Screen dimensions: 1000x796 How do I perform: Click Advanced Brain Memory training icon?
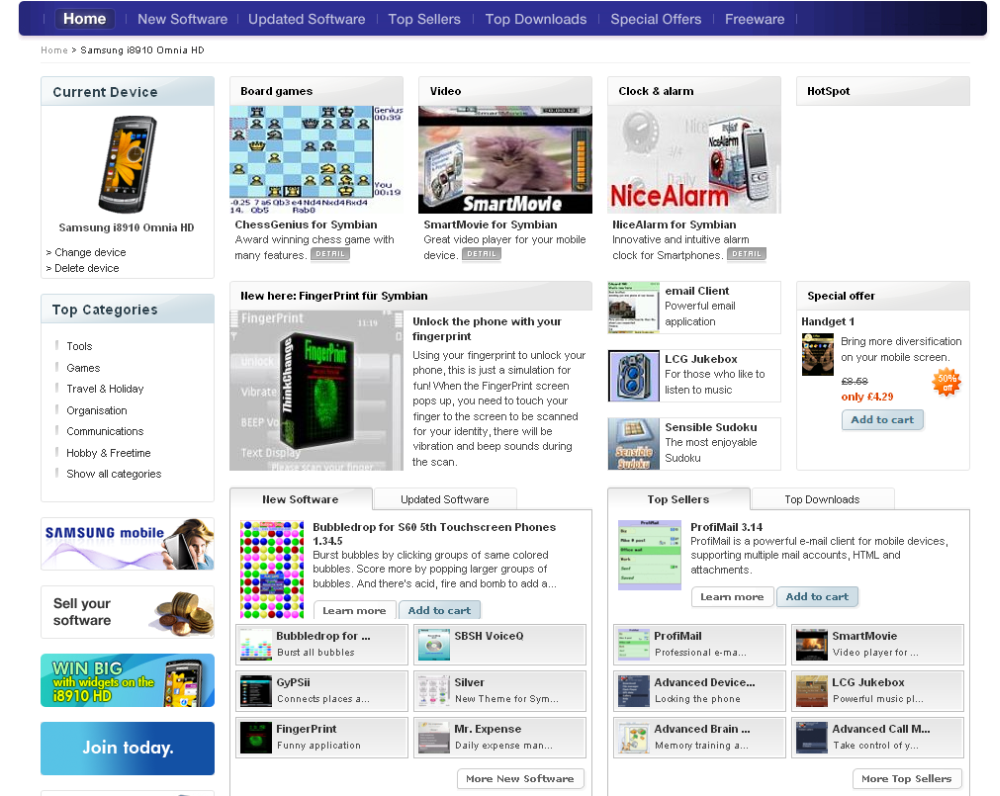(x=634, y=738)
